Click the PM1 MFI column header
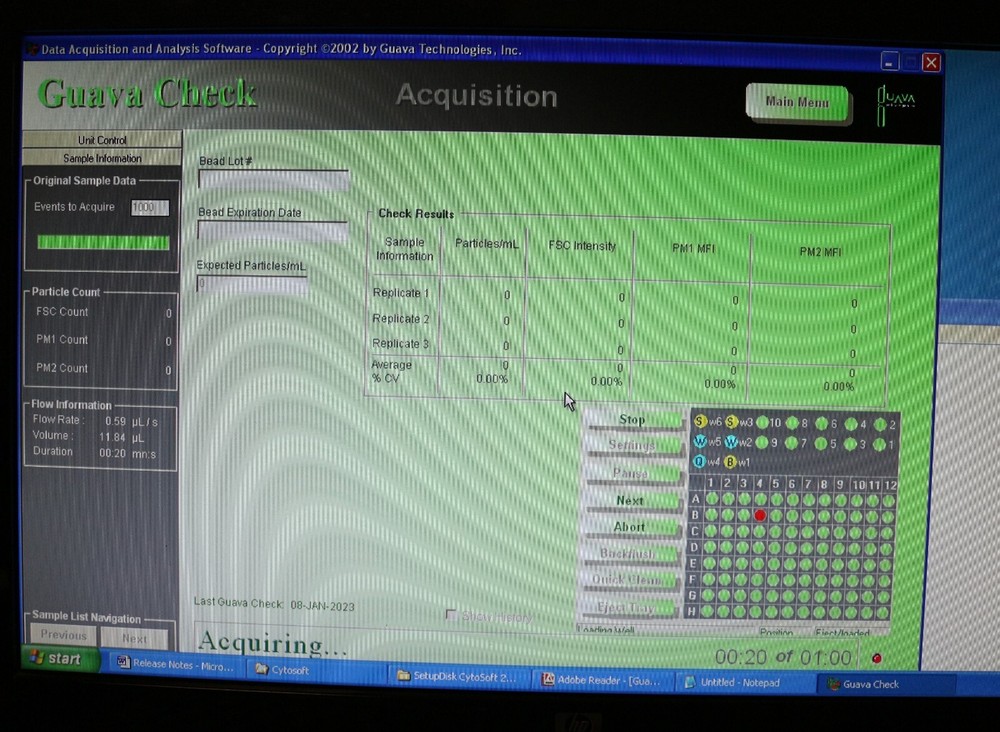 pos(693,249)
